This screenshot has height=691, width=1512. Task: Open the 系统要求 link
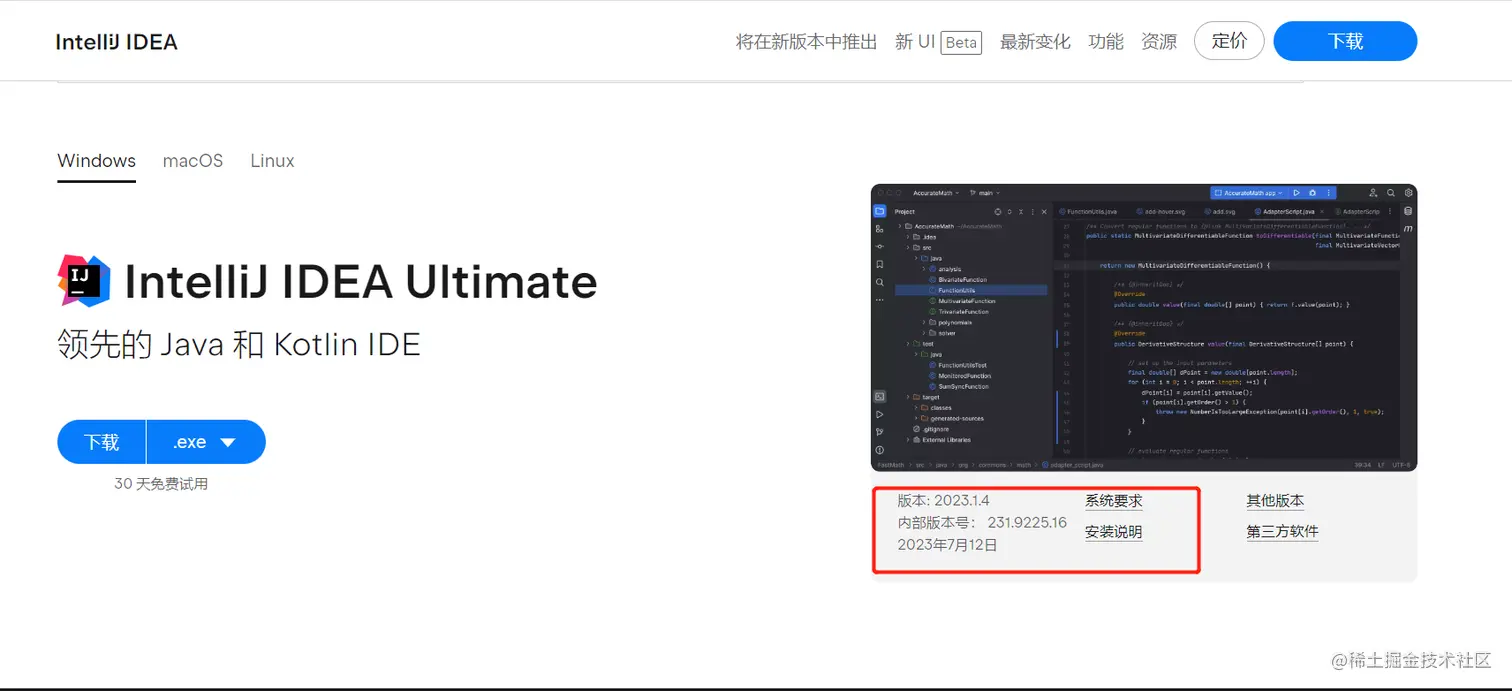coord(1113,501)
